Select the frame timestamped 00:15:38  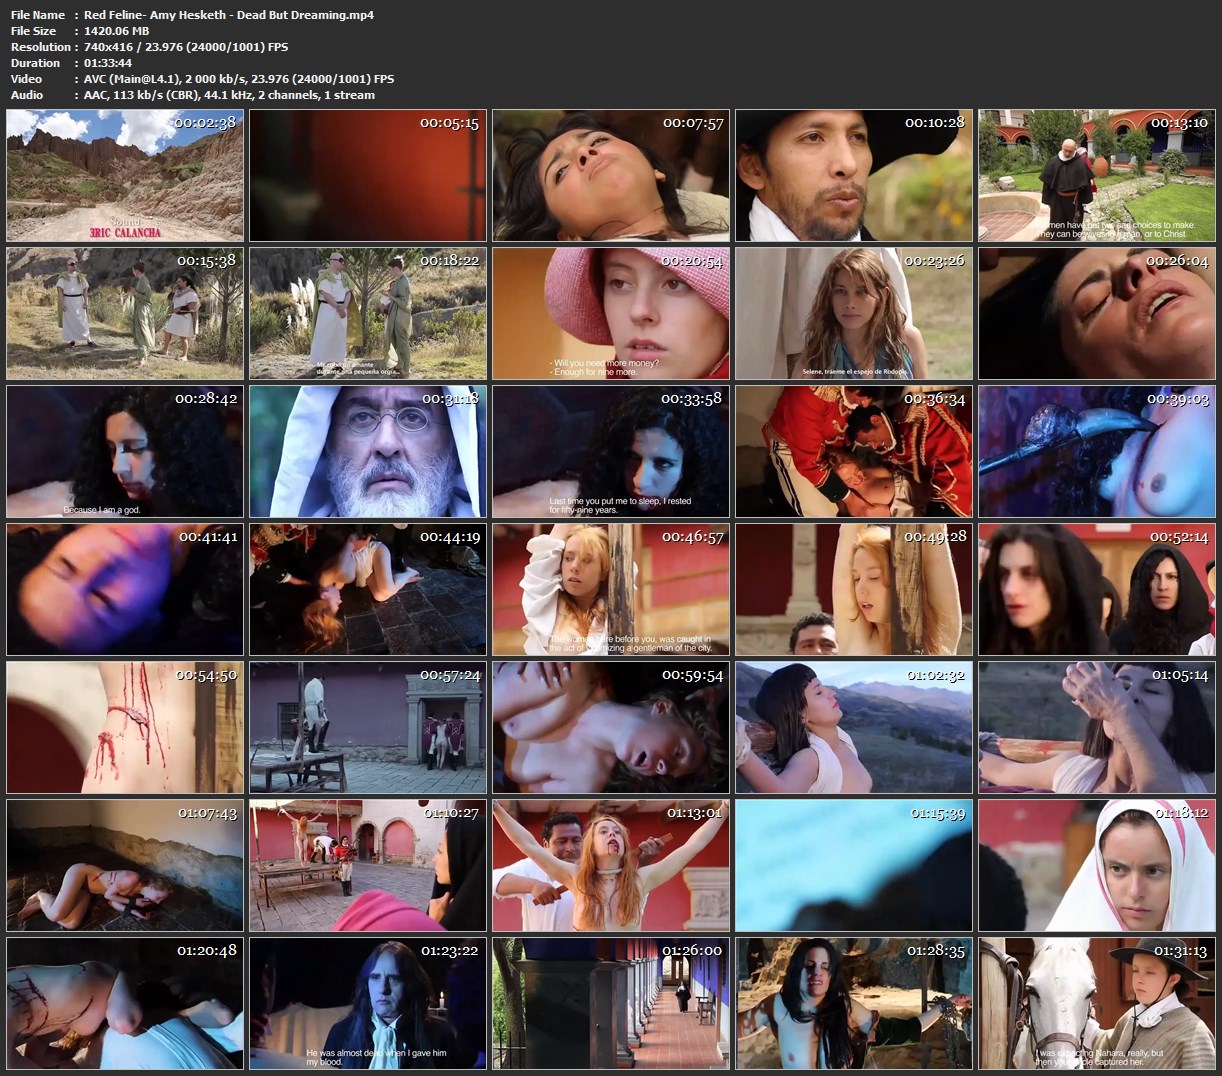pyautogui.click(x=125, y=314)
